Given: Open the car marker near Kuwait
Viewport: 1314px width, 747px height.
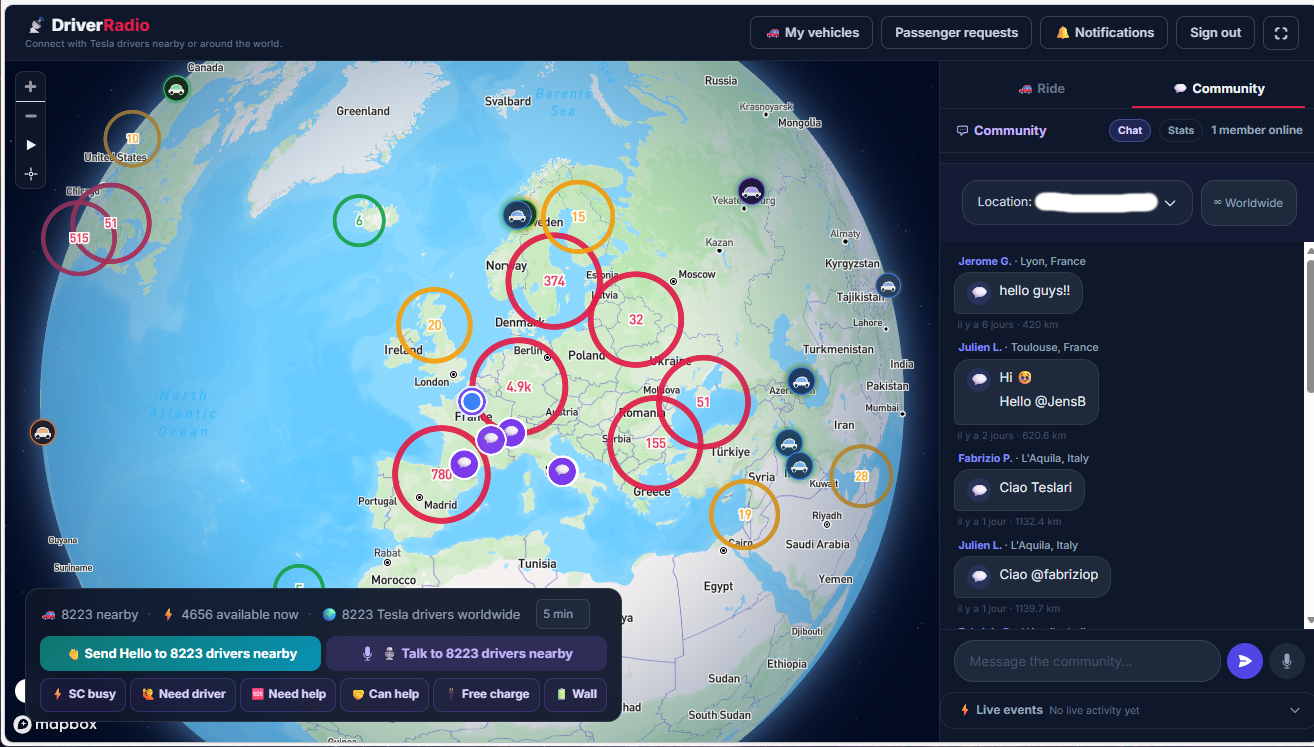Looking at the screenshot, I should pyautogui.click(x=798, y=466).
